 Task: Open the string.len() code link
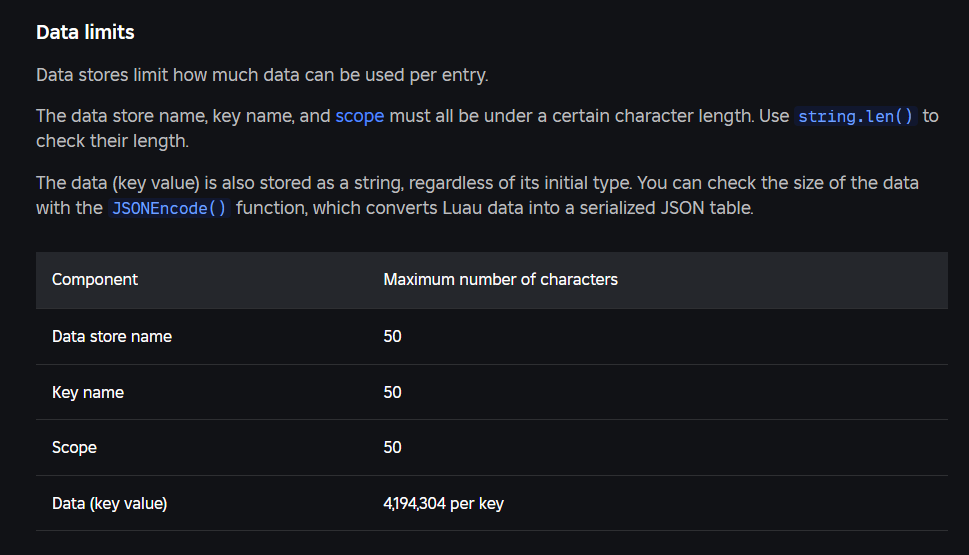[855, 116]
